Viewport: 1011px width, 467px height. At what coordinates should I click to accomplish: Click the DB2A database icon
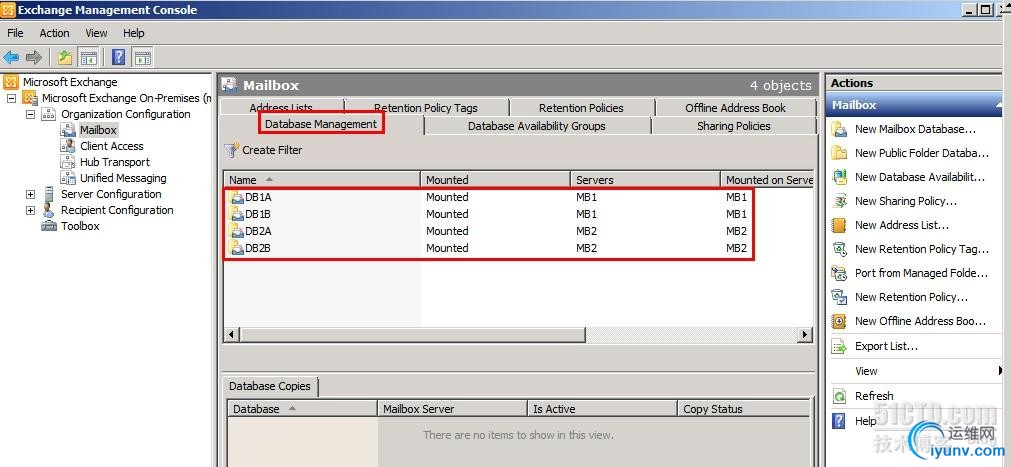point(237,231)
